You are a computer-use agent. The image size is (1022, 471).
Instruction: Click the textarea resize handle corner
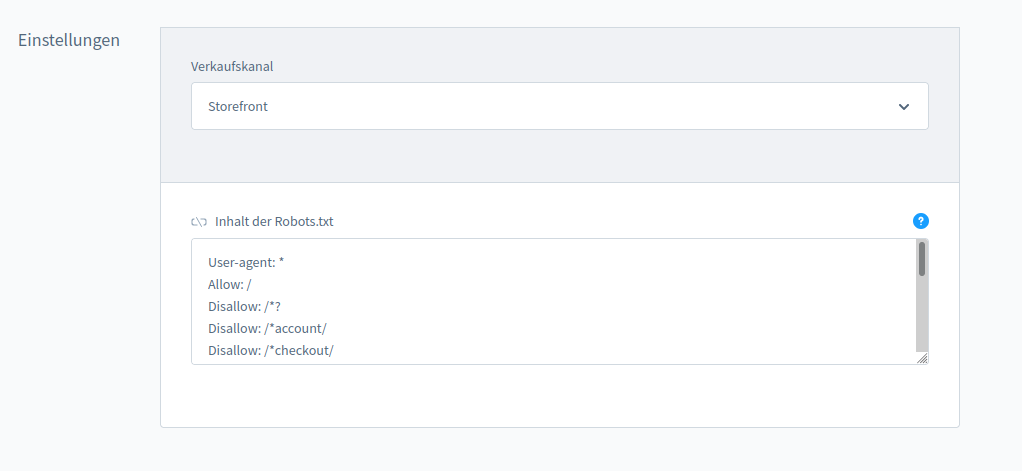922,358
